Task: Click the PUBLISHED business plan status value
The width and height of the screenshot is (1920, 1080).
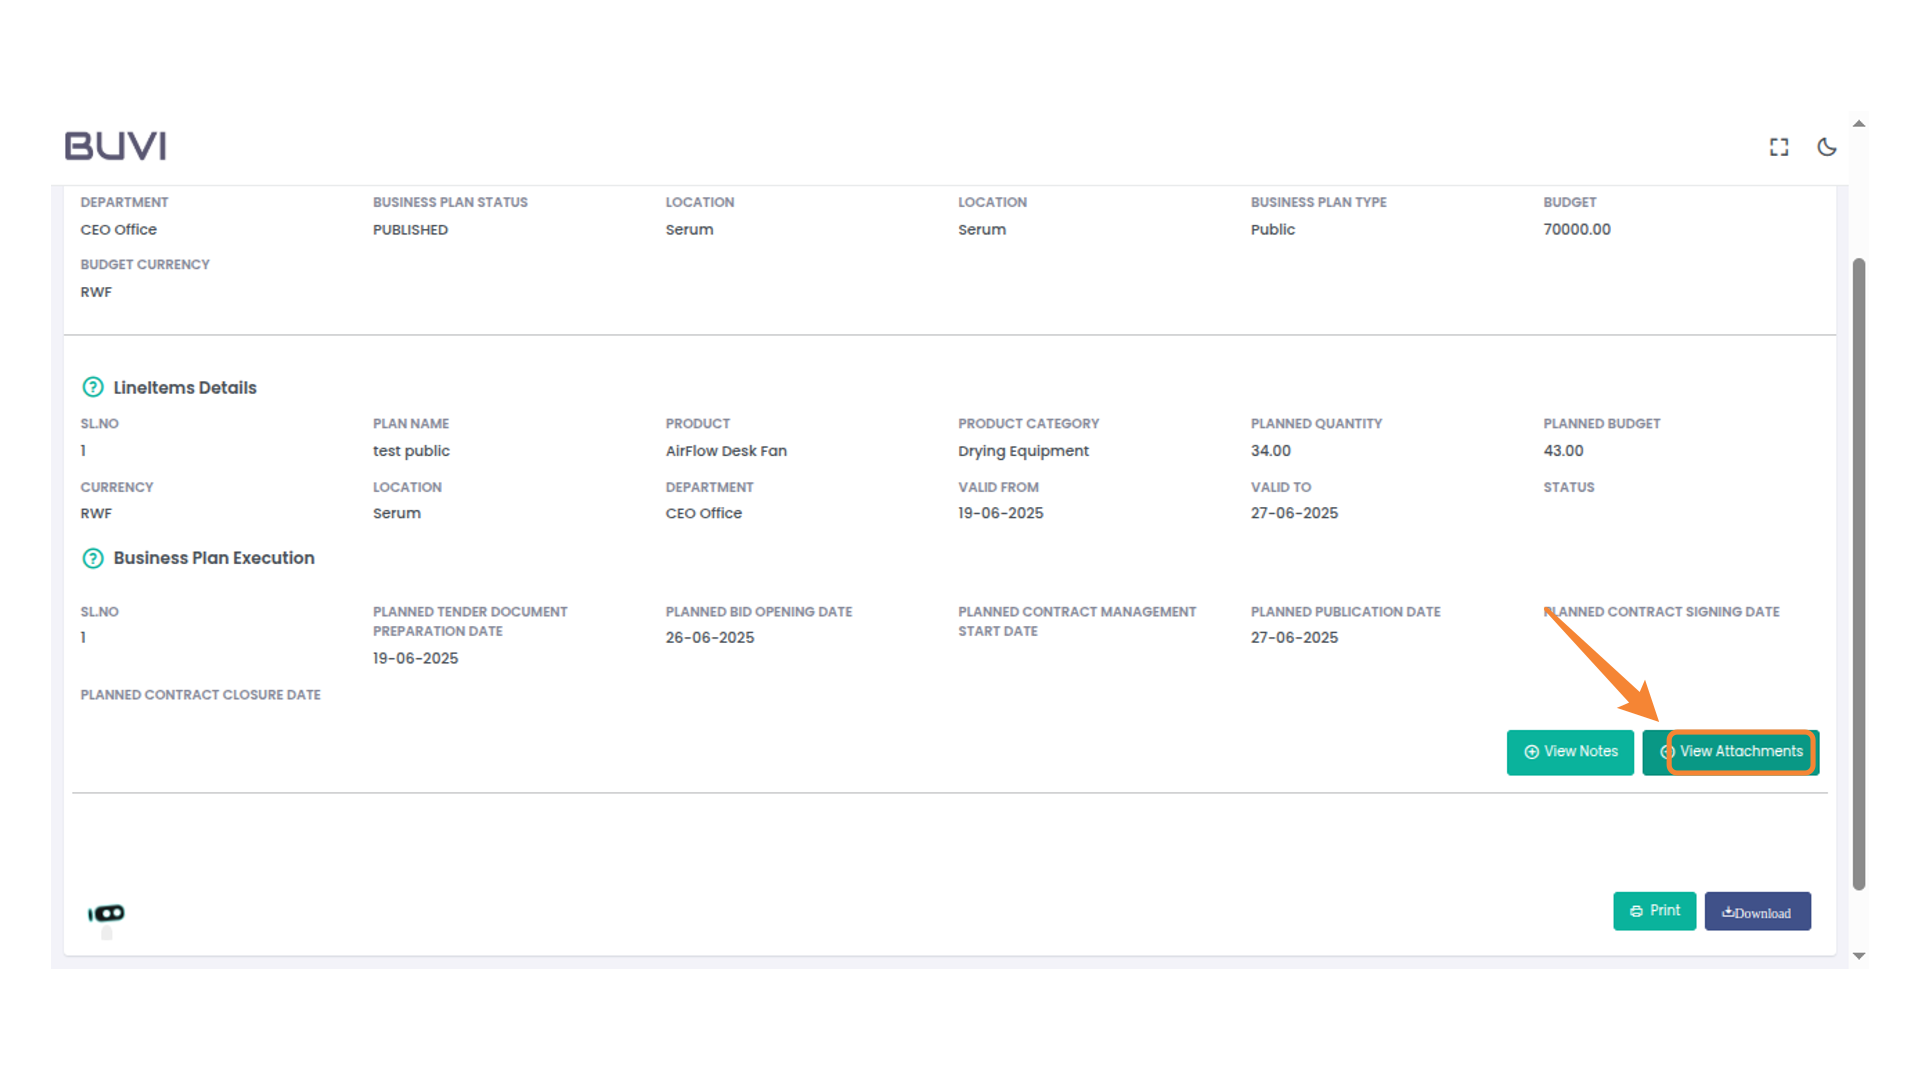Action: [x=410, y=230]
